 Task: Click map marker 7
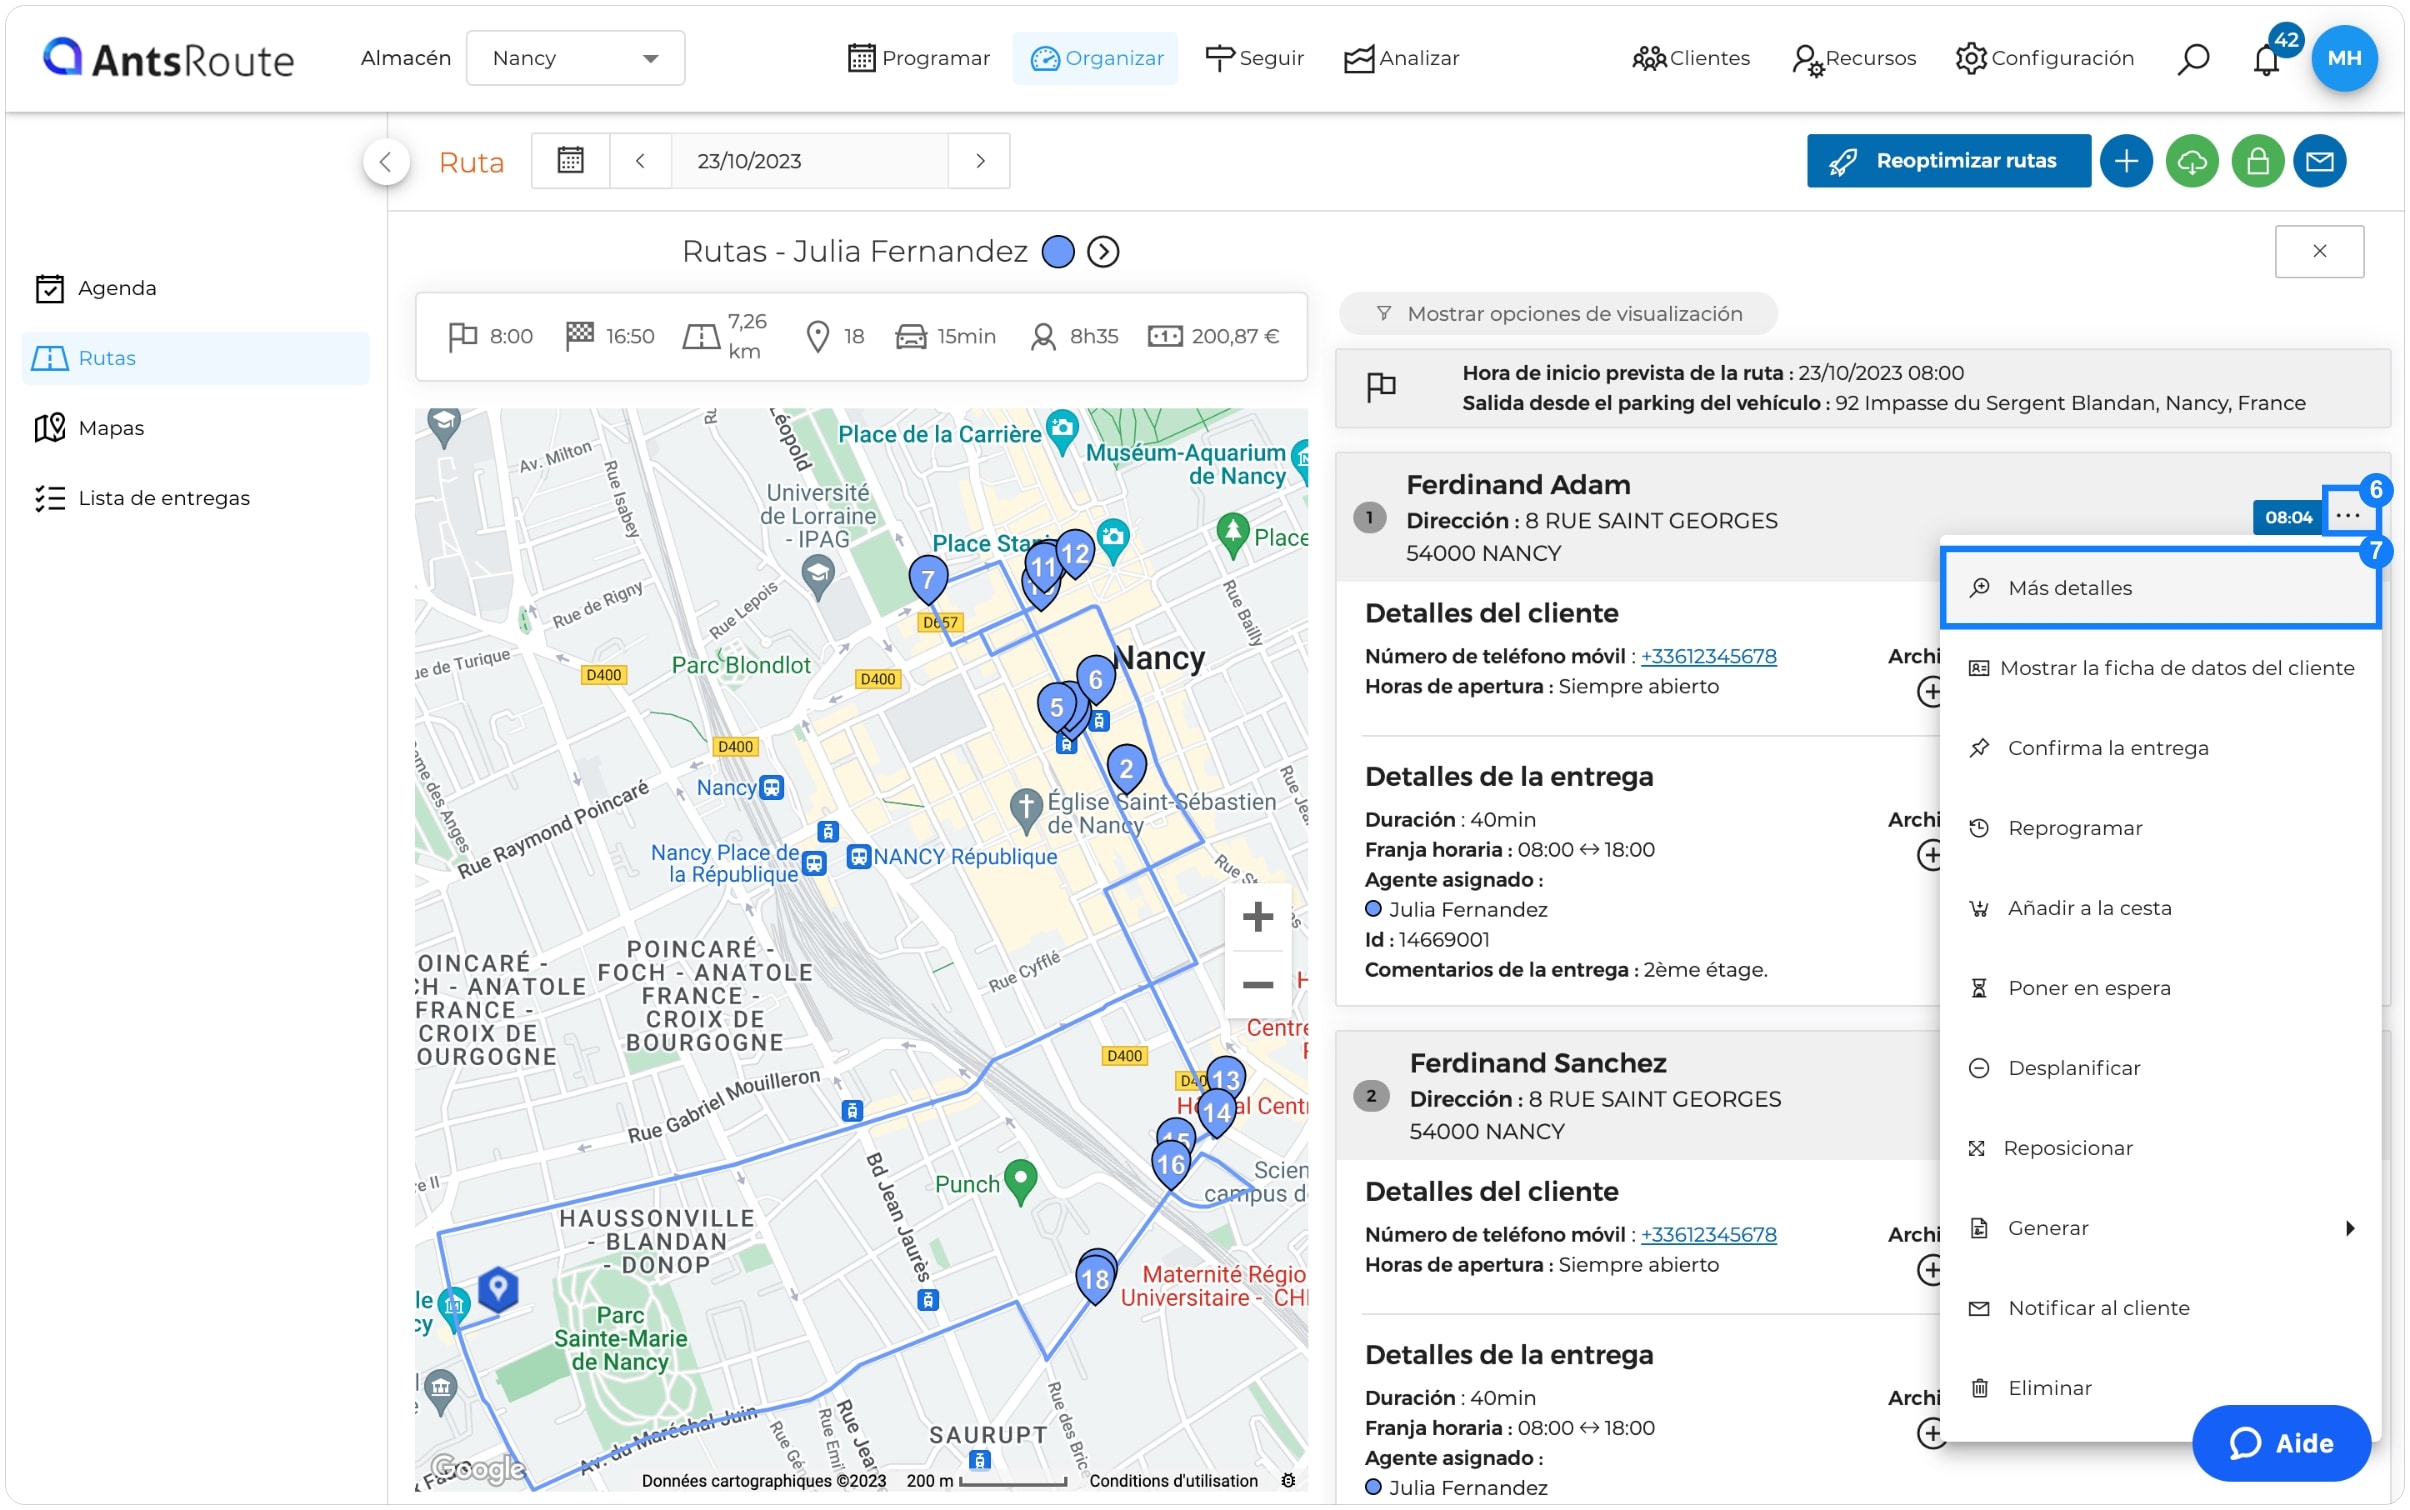[927, 579]
